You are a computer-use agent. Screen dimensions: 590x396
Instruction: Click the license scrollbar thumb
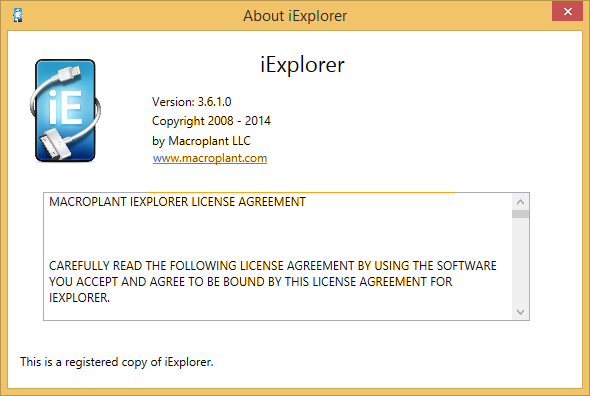[x=520, y=214]
